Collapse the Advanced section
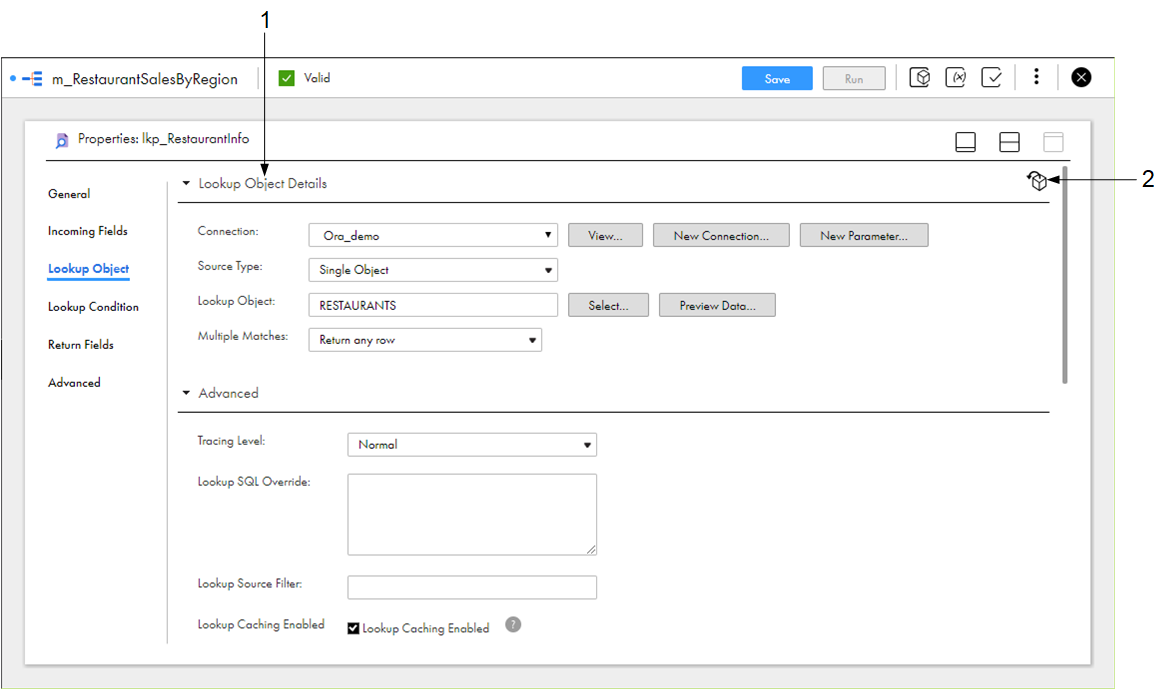The width and height of the screenshot is (1168, 689). coord(186,393)
